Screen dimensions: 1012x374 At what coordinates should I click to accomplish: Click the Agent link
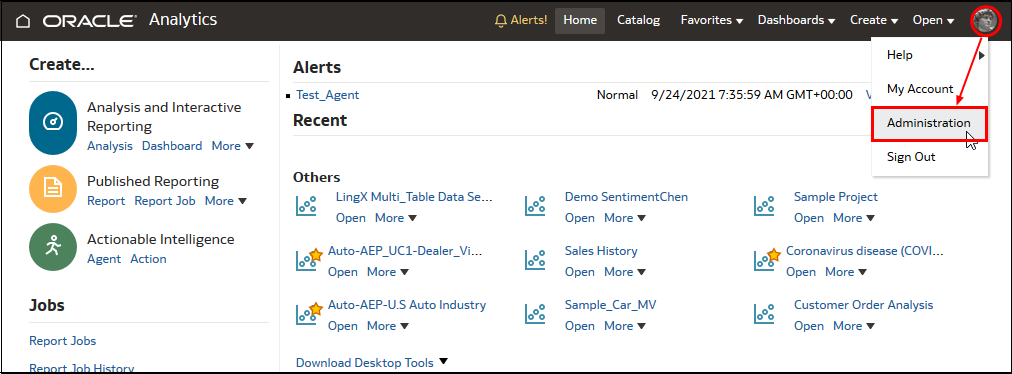(x=104, y=259)
